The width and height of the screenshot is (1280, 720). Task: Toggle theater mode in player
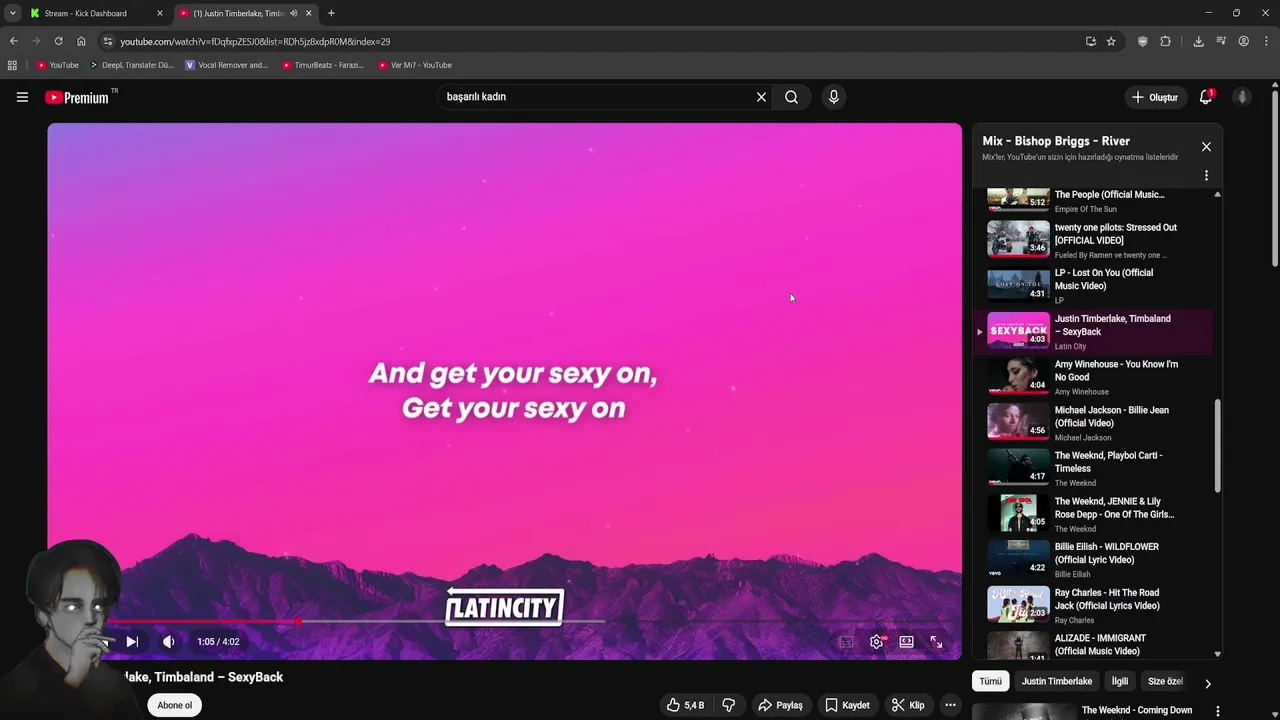click(x=906, y=642)
